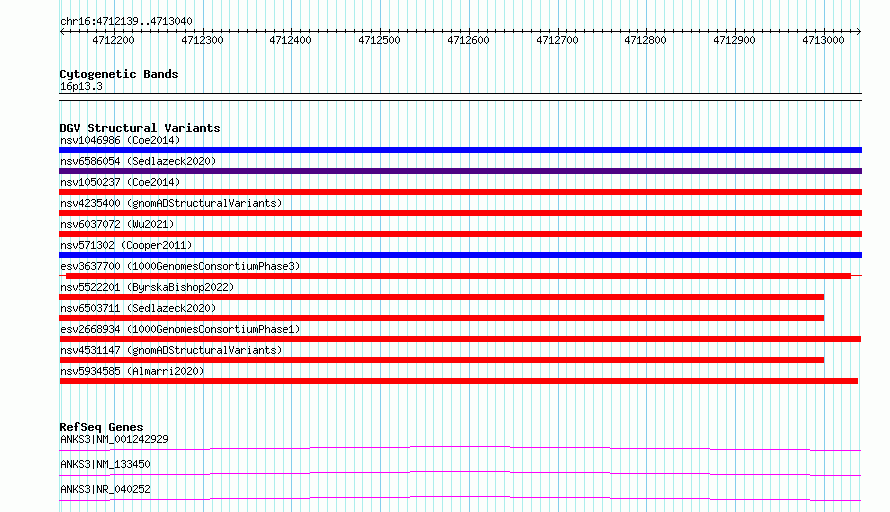Click esv2668934 (1000GenomesConsortiumPhase1) label
The height and width of the screenshot is (512, 890).
180,329
